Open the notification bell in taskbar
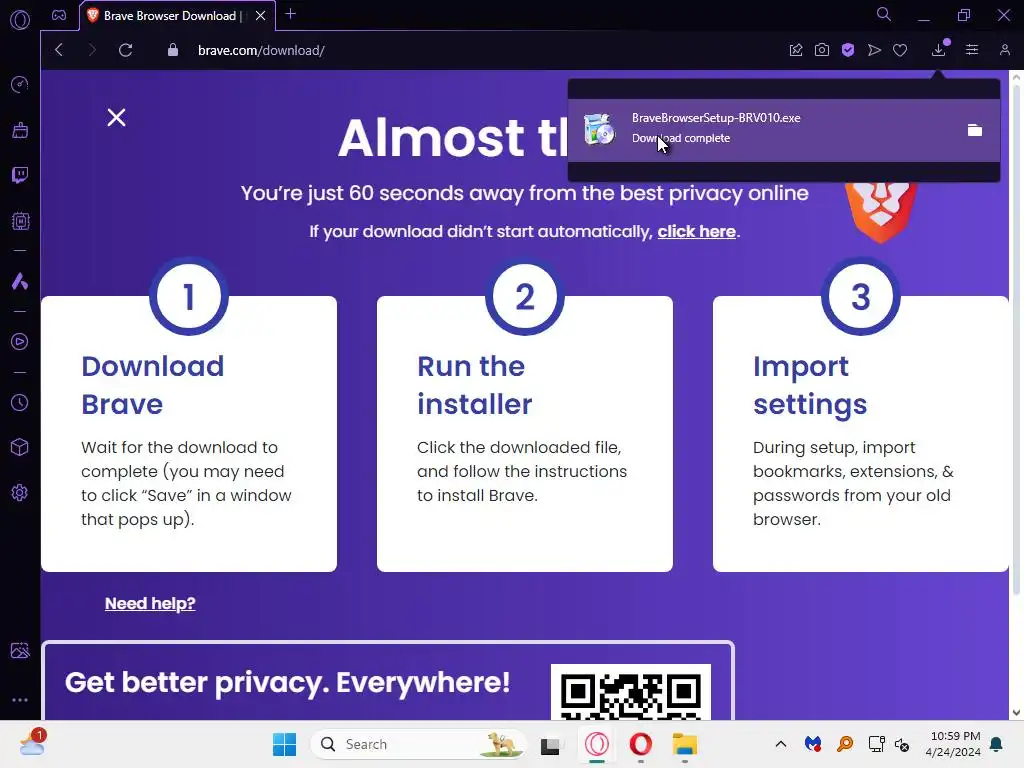The width and height of the screenshot is (1024, 768). pos(996,744)
